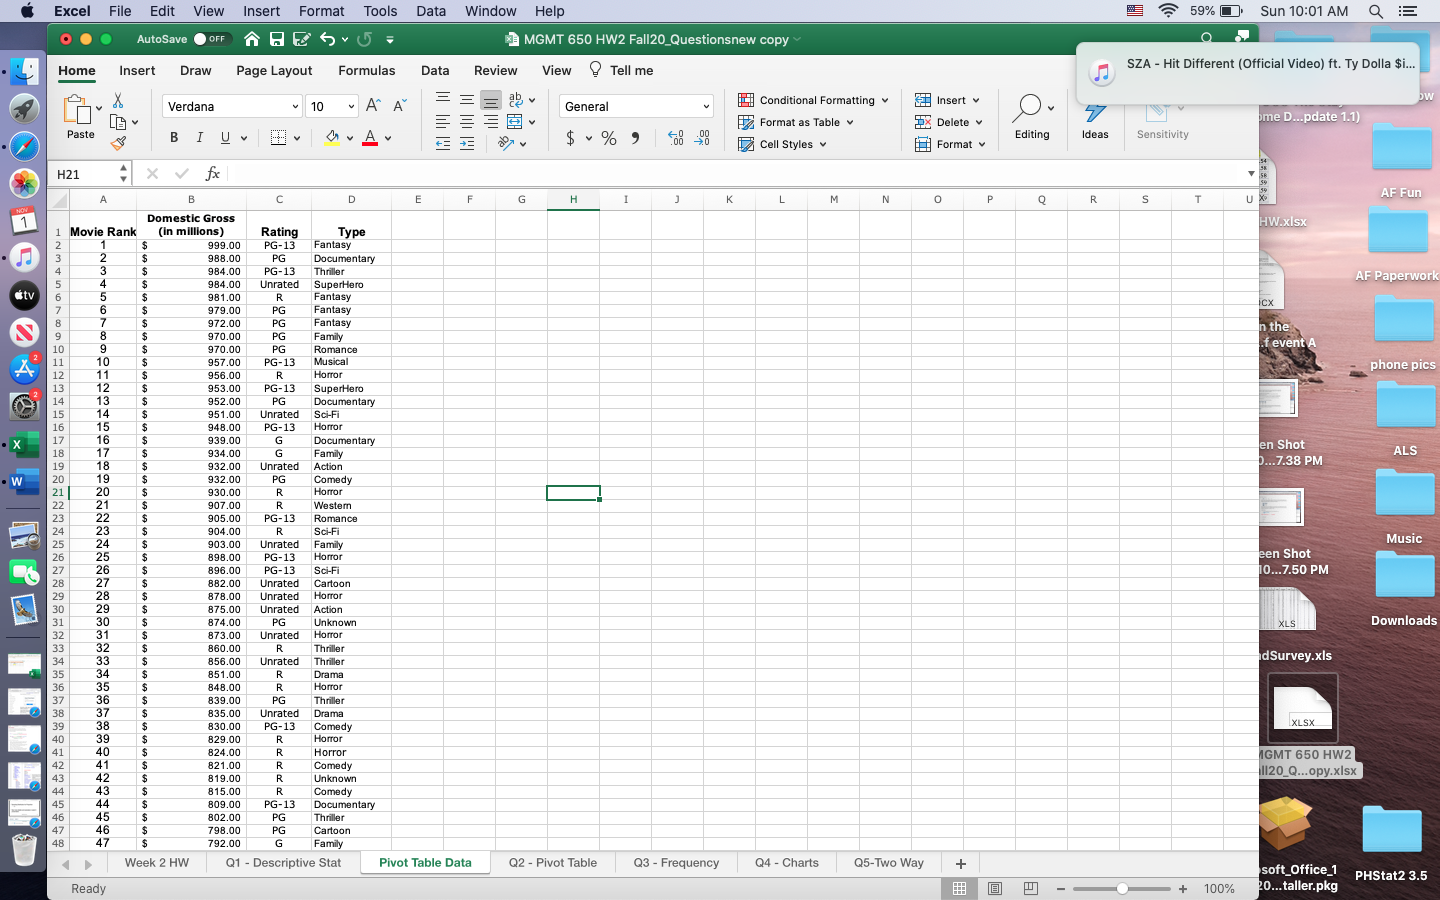Open the Borders dropdown arrow
The height and width of the screenshot is (900, 1440).
click(297, 138)
